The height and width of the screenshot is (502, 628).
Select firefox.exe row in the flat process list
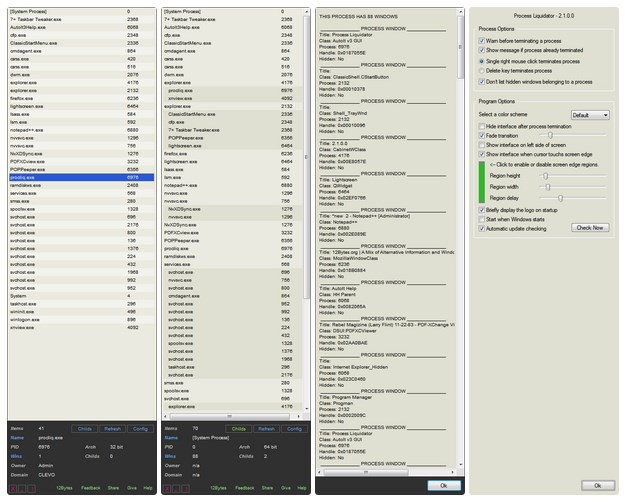(x=81, y=99)
